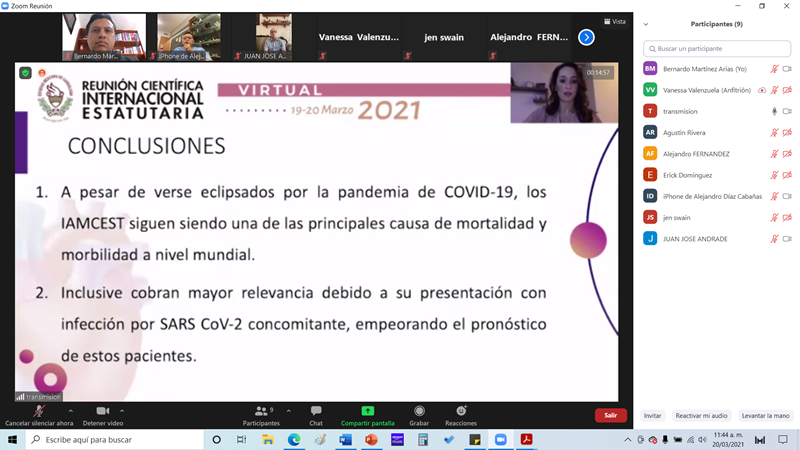
Task: Open notification center icon in taskbar
Action: click(x=783, y=439)
